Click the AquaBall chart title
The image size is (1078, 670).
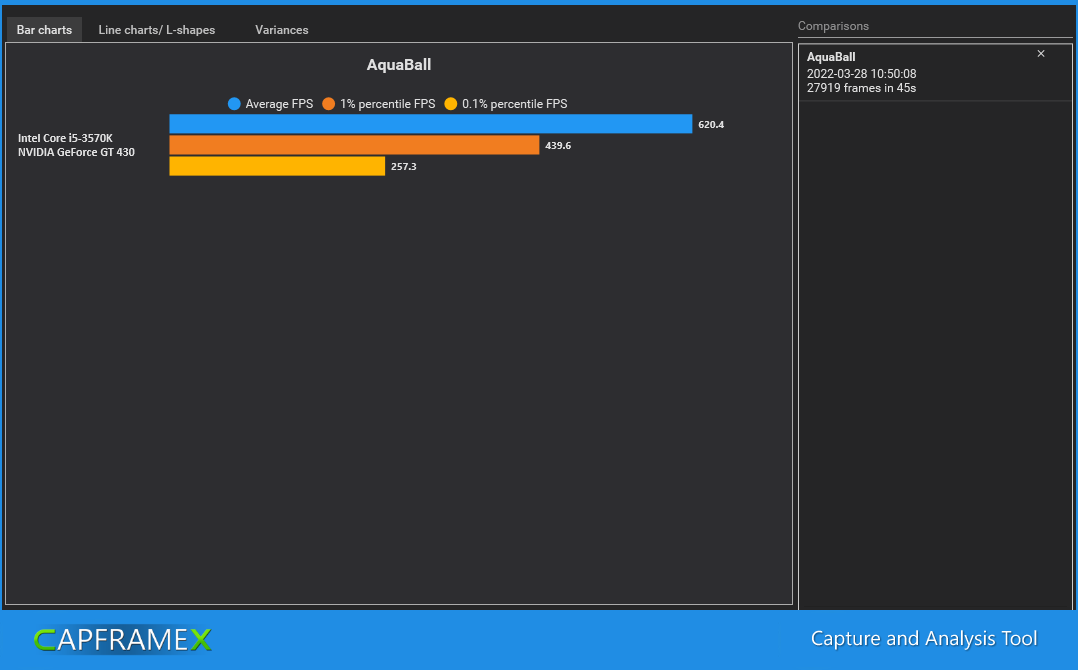click(x=399, y=65)
